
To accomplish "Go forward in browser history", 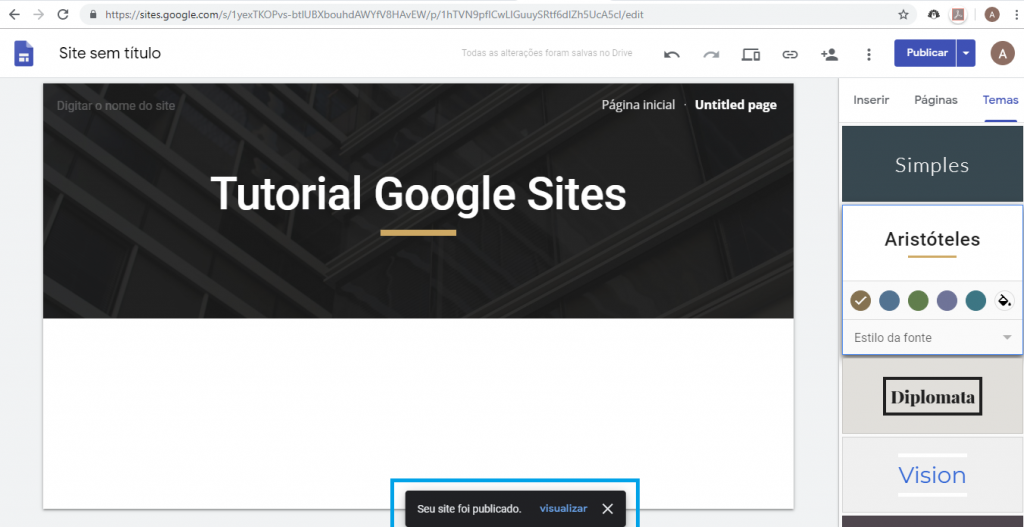I will click(39, 14).
